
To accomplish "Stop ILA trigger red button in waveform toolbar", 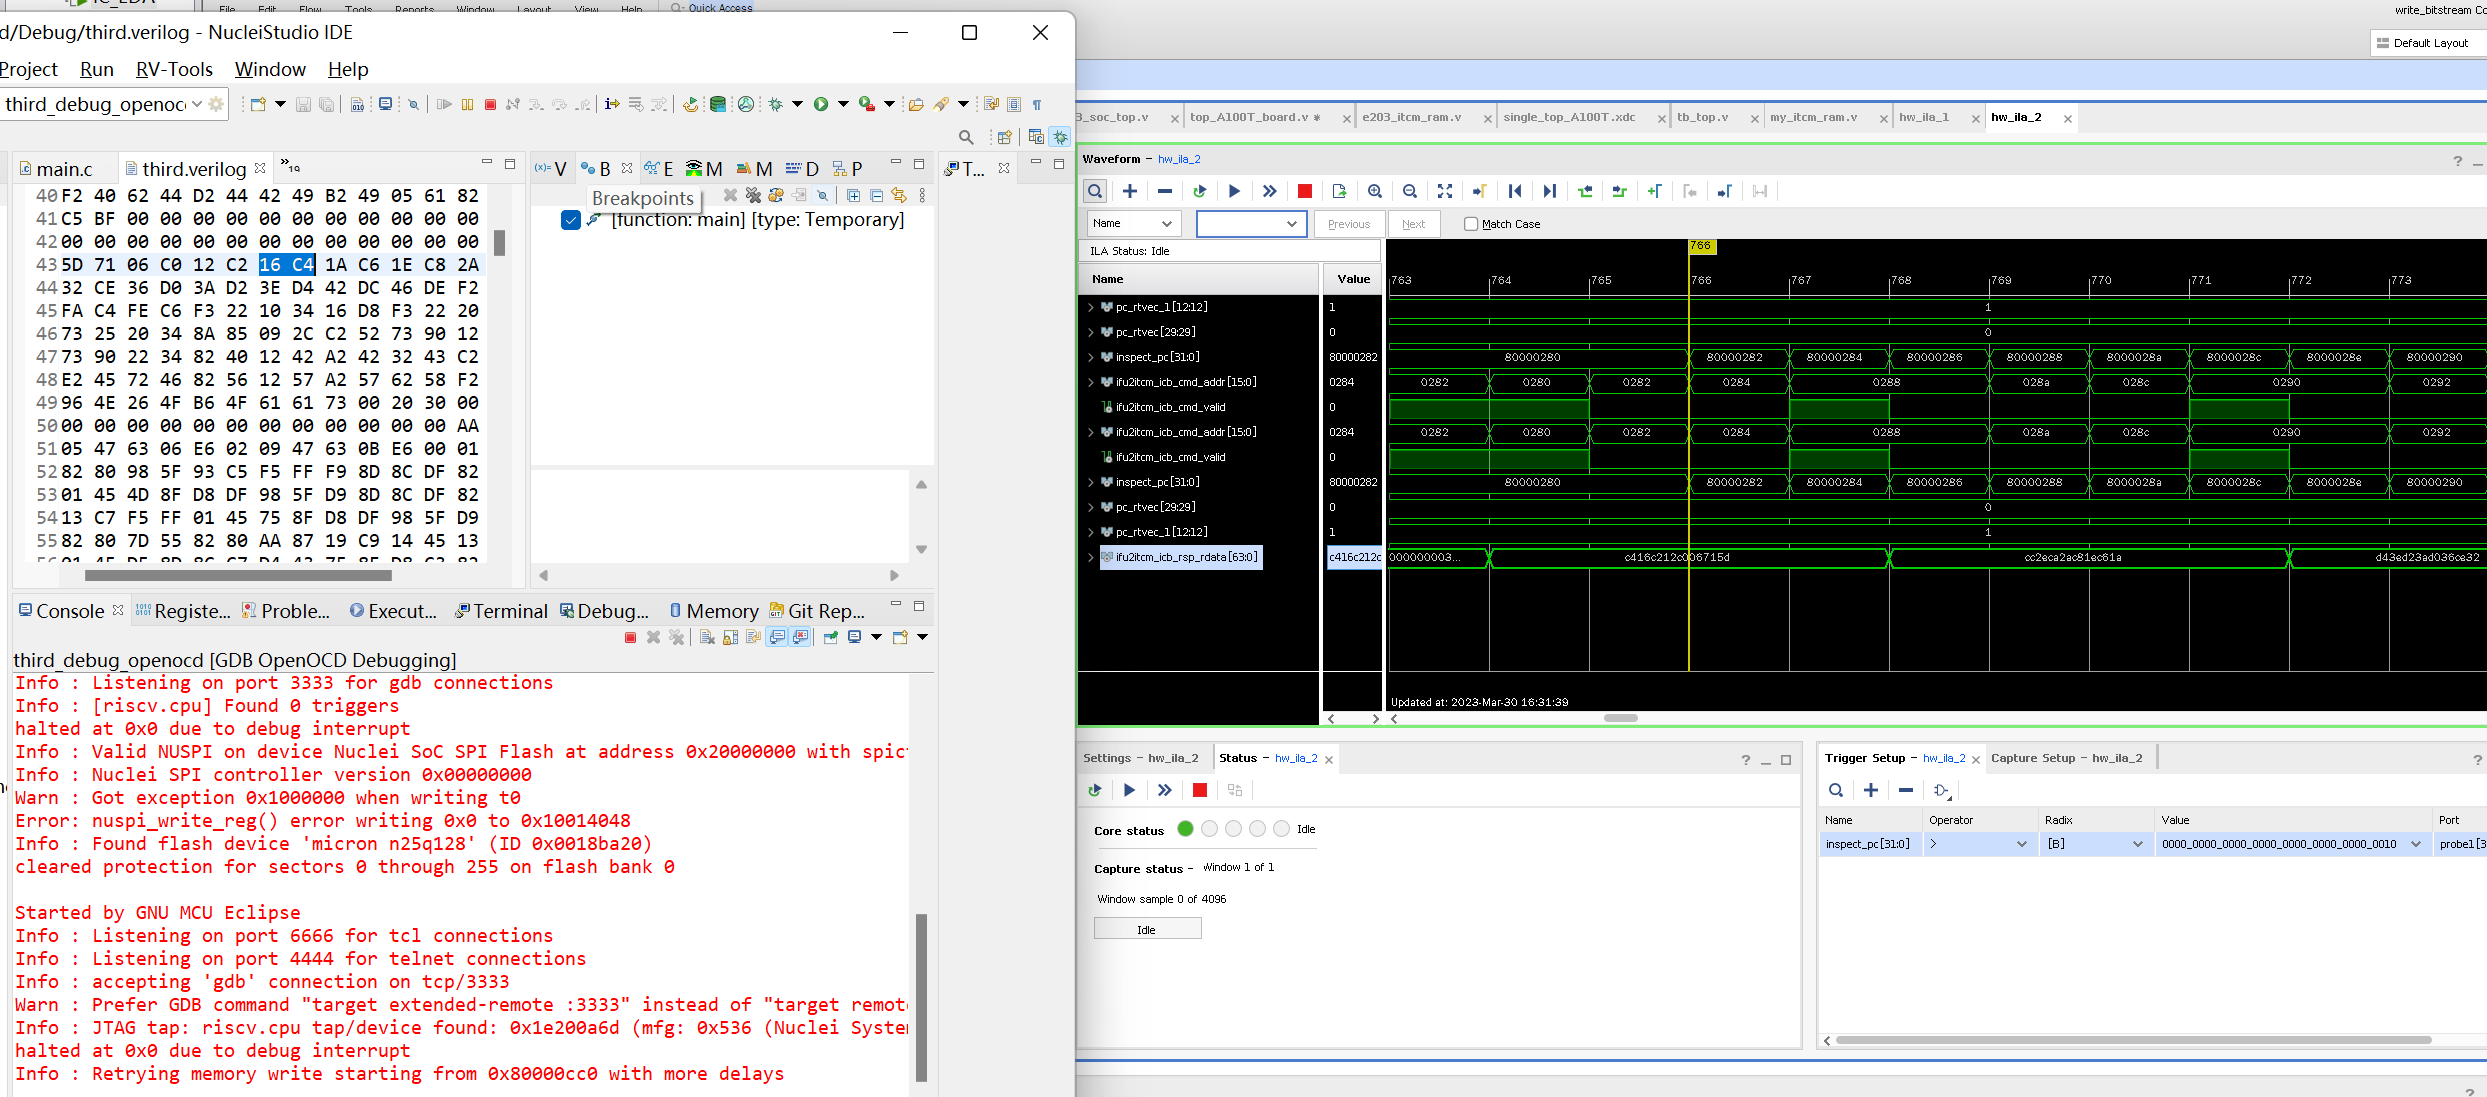I will (x=1304, y=191).
